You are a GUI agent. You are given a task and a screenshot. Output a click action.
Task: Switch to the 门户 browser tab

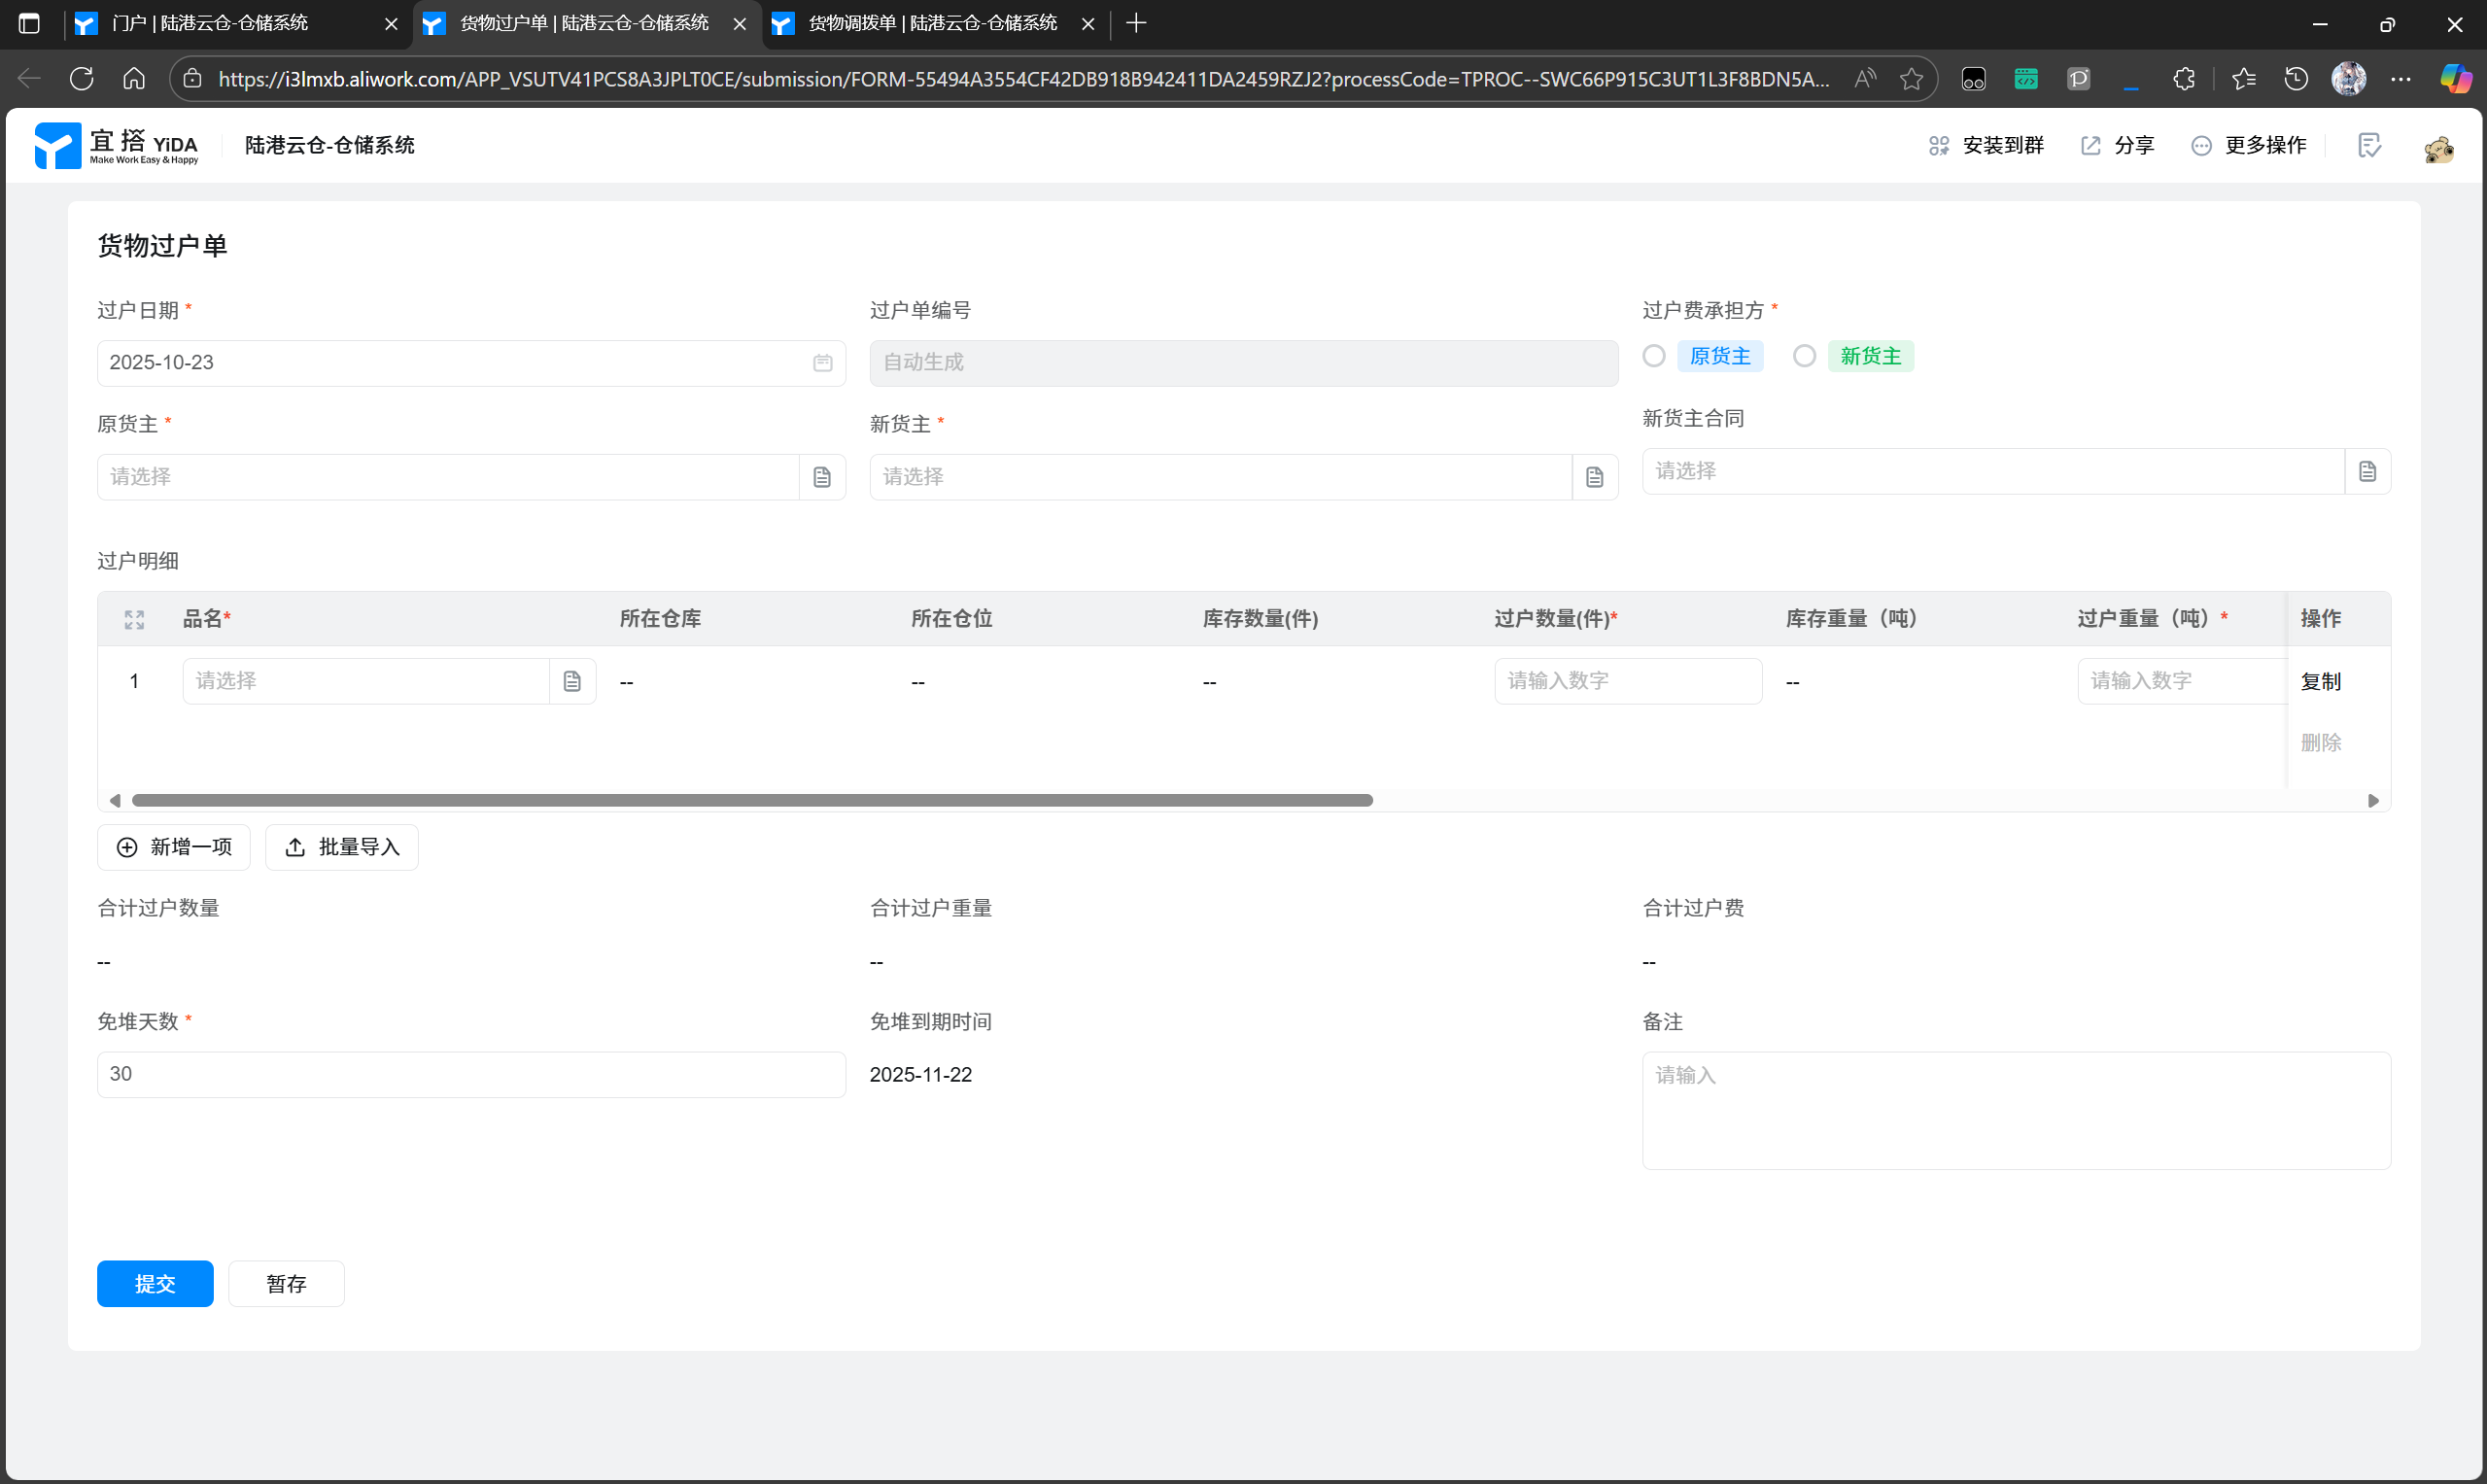[x=210, y=23]
